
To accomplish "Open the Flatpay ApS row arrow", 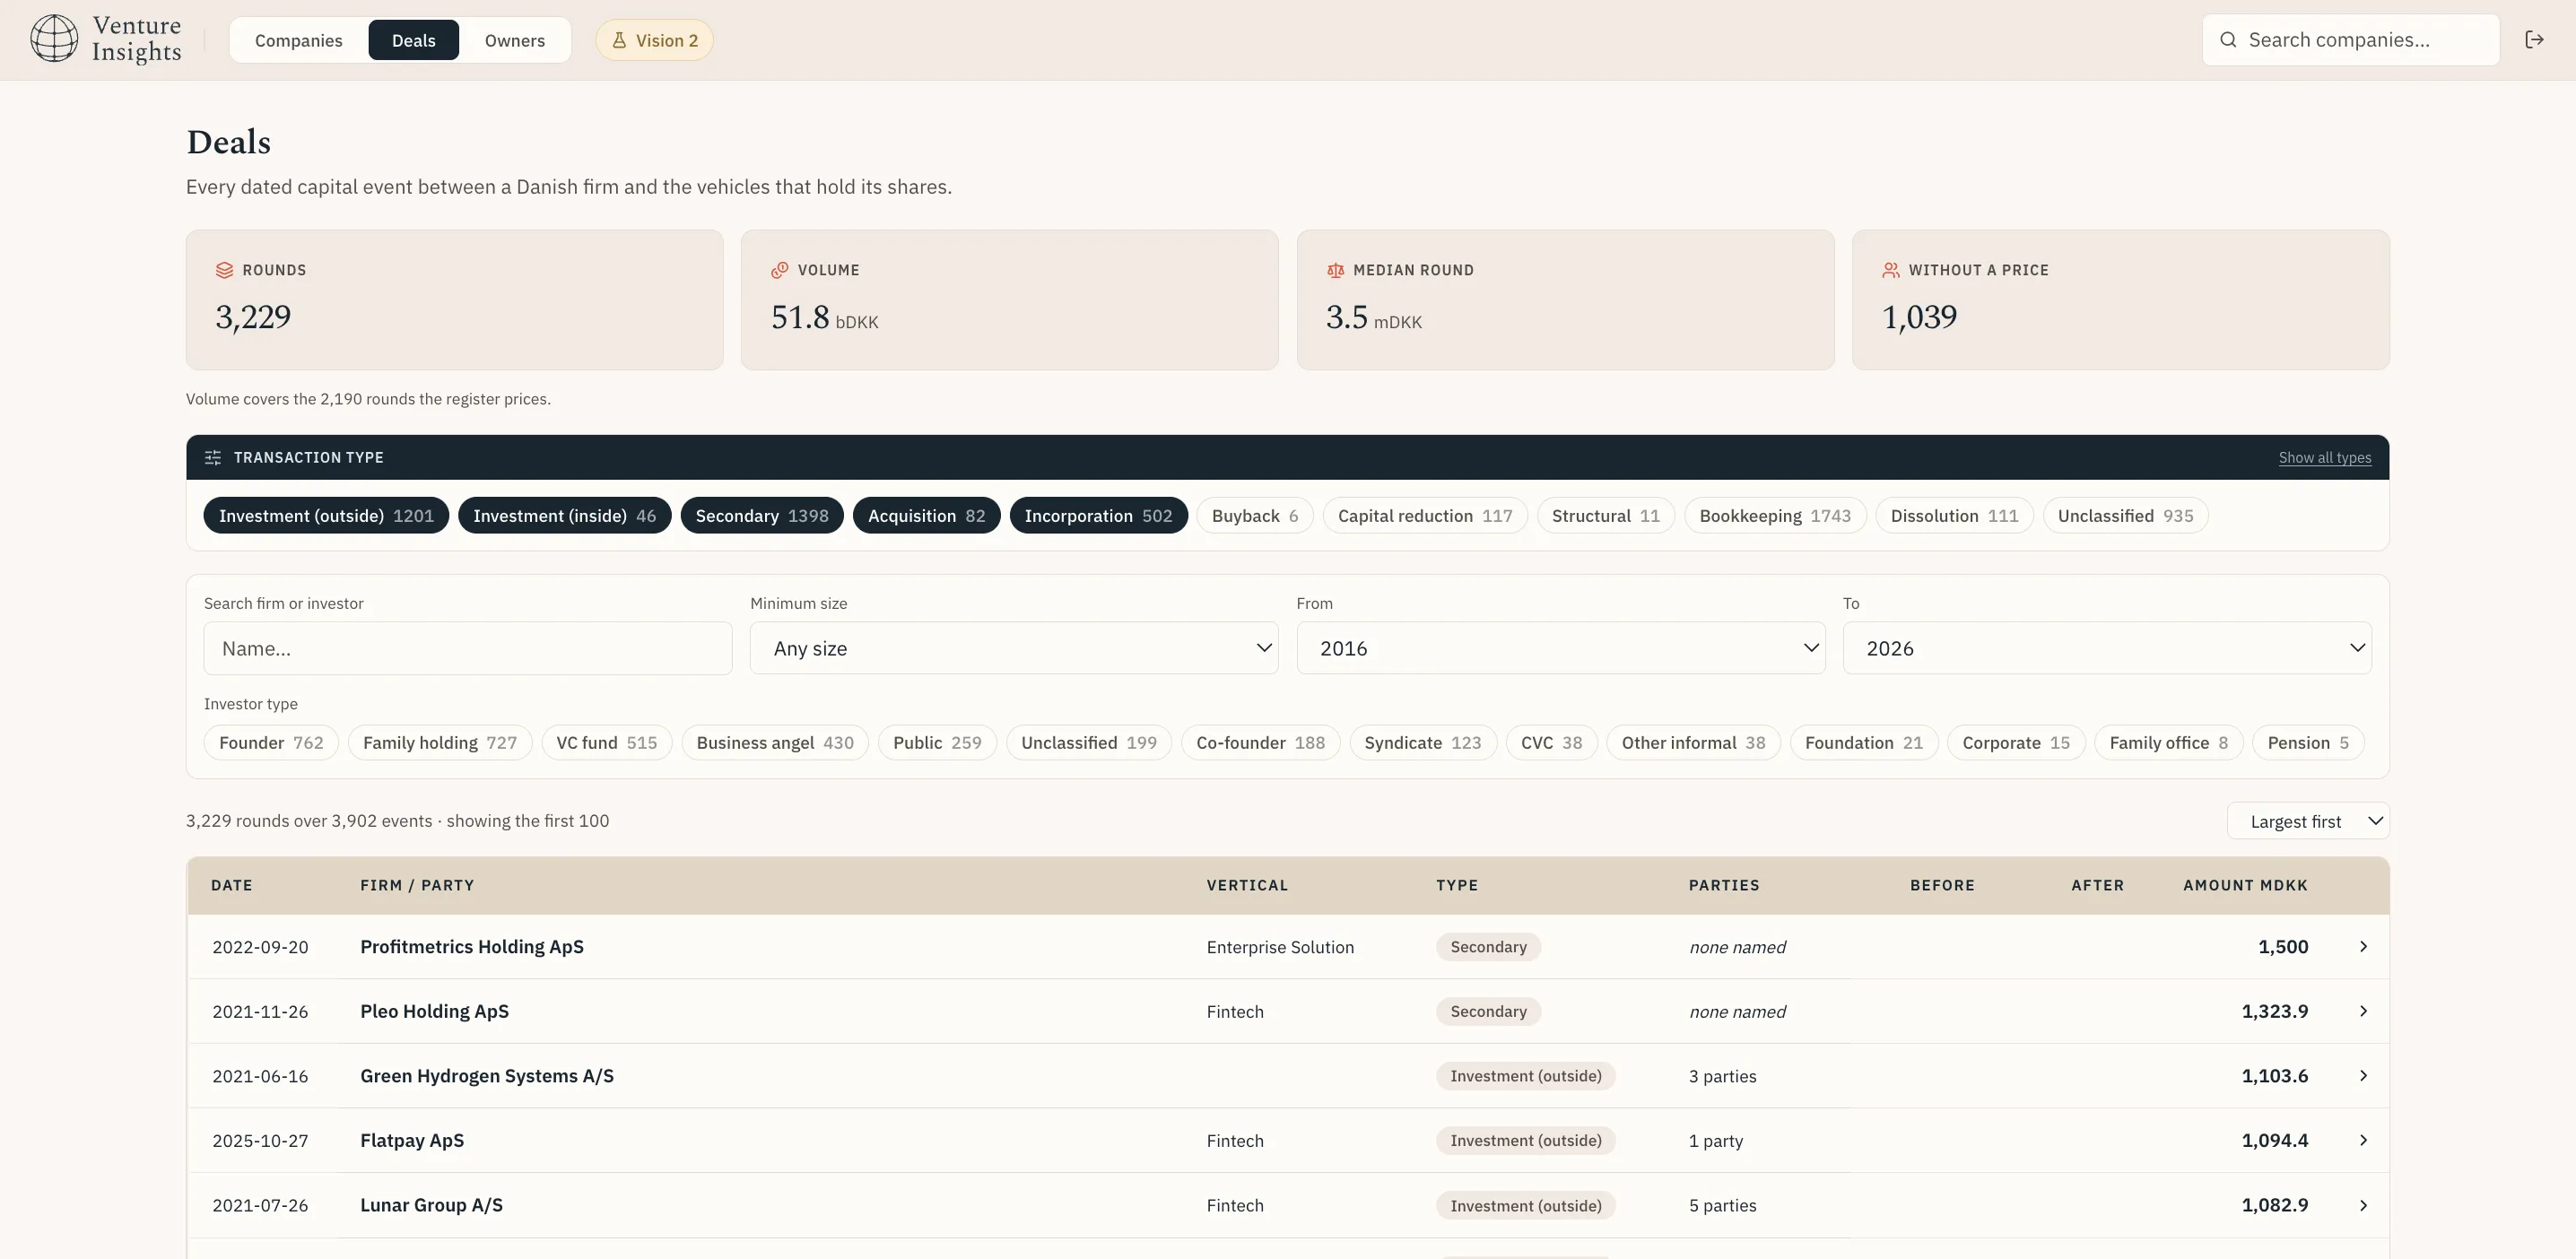I will coord(2363,1140).
